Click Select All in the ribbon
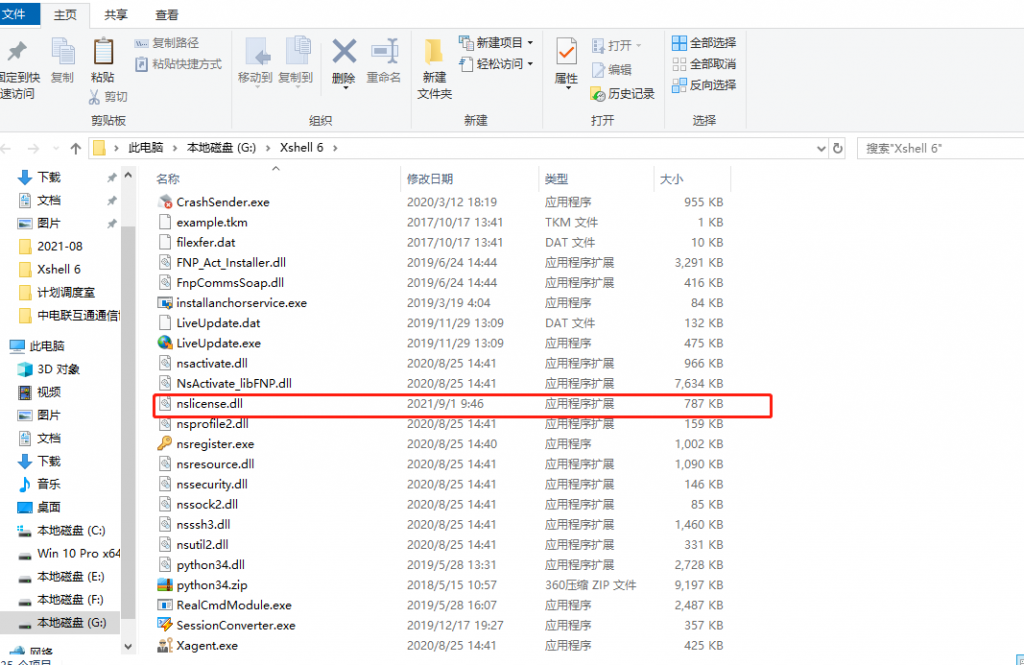 click(704, 43)
